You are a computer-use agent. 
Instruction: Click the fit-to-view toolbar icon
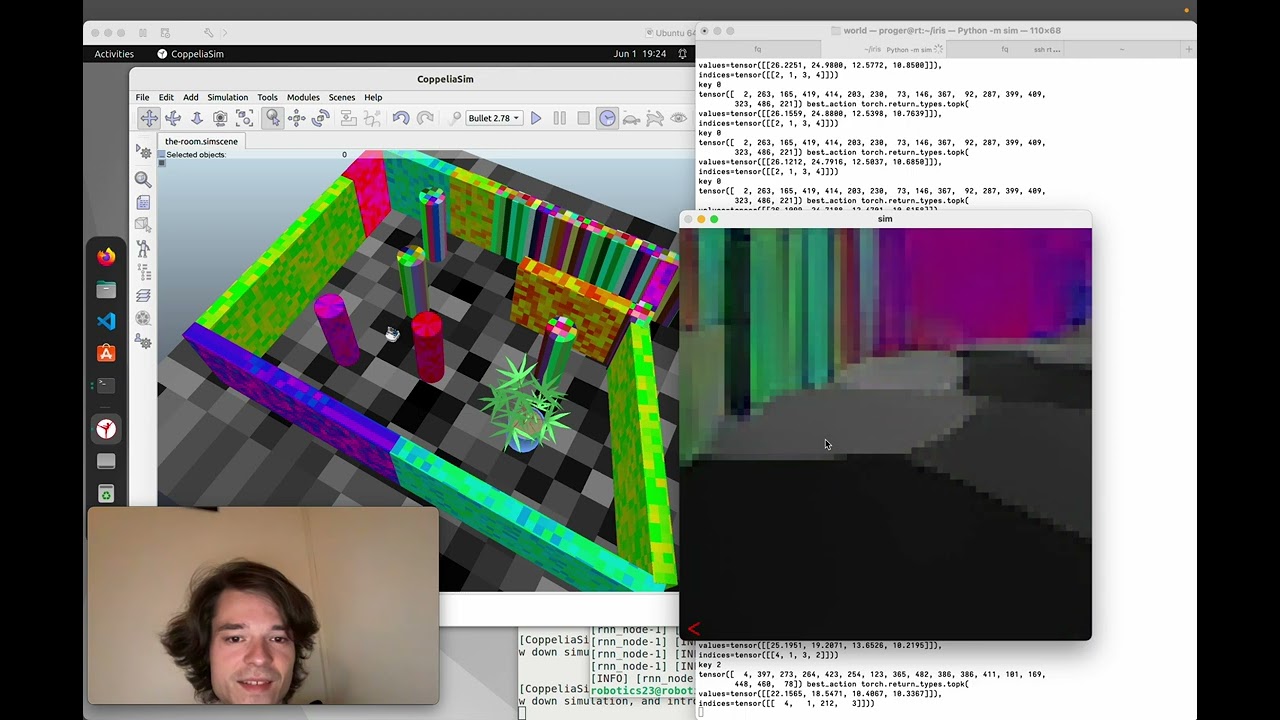245,118
